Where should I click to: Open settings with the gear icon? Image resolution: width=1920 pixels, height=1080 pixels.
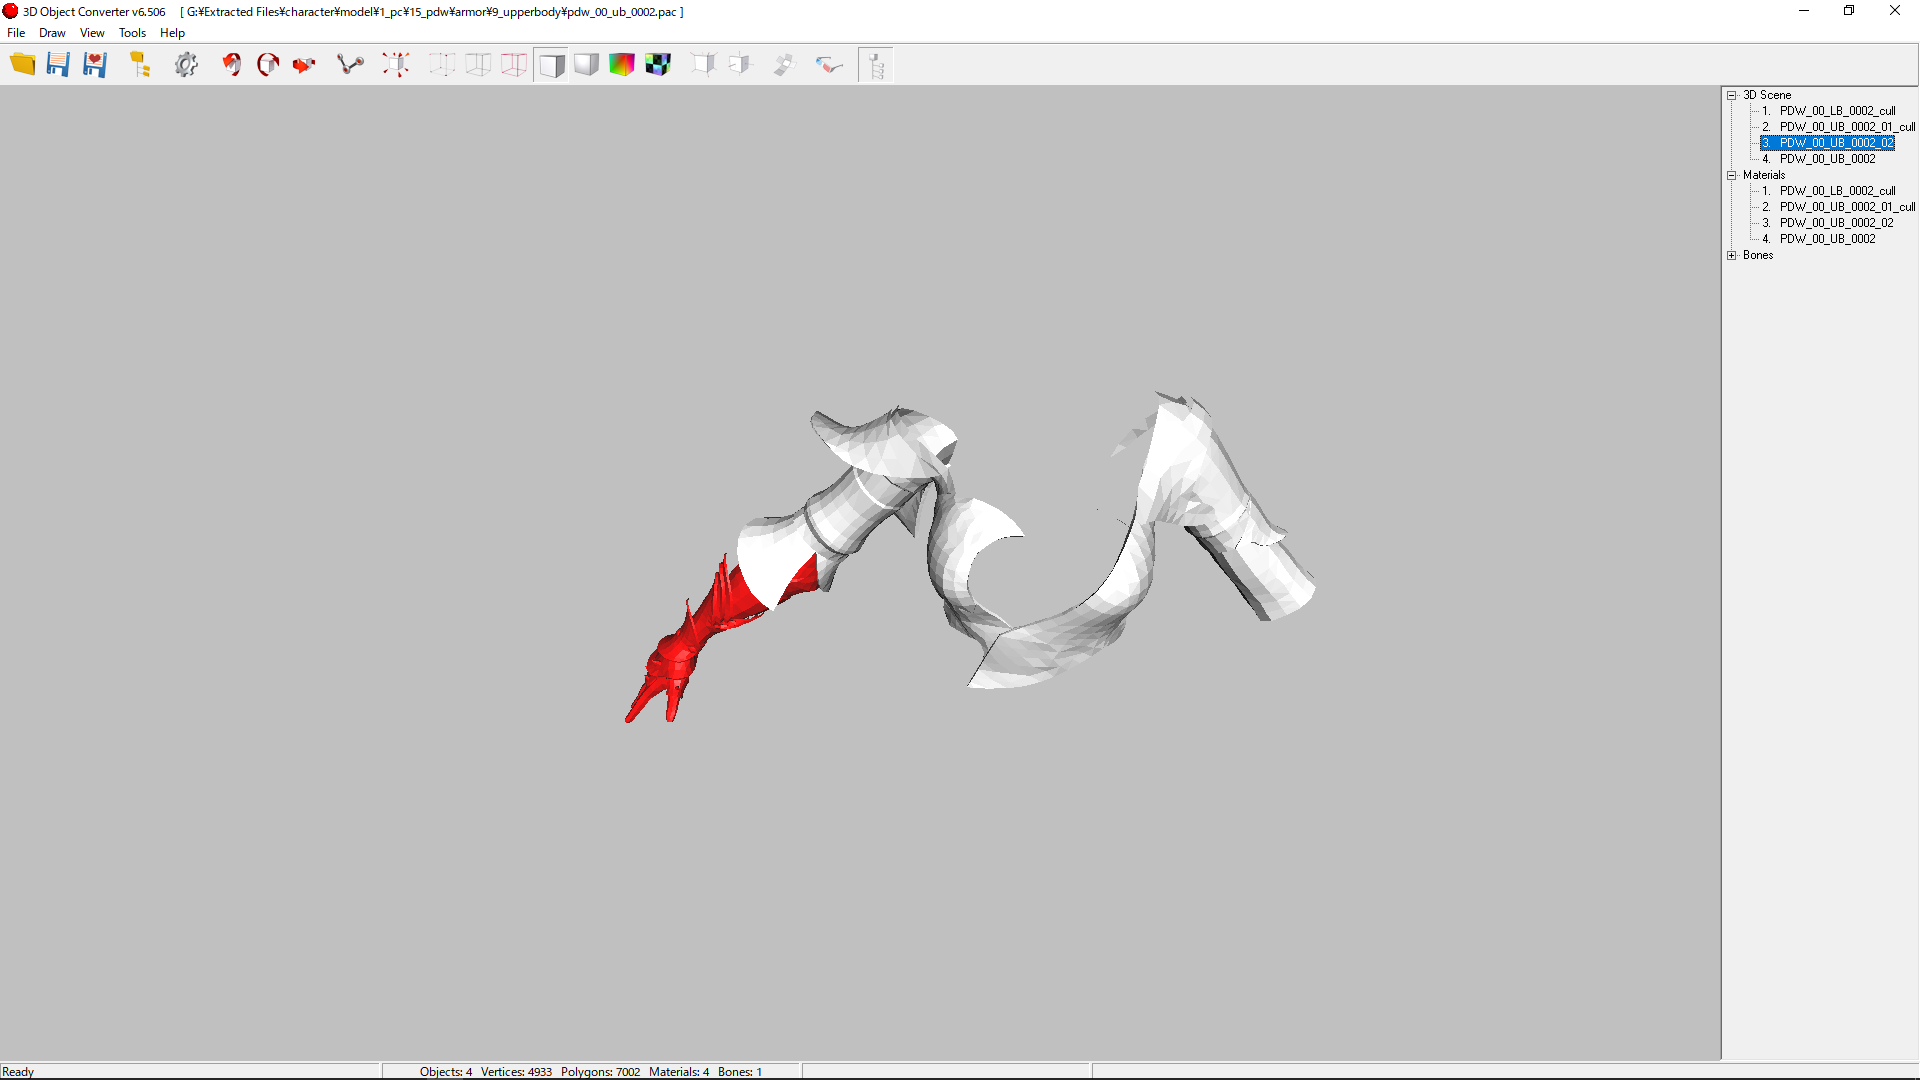tap(186, 65)
